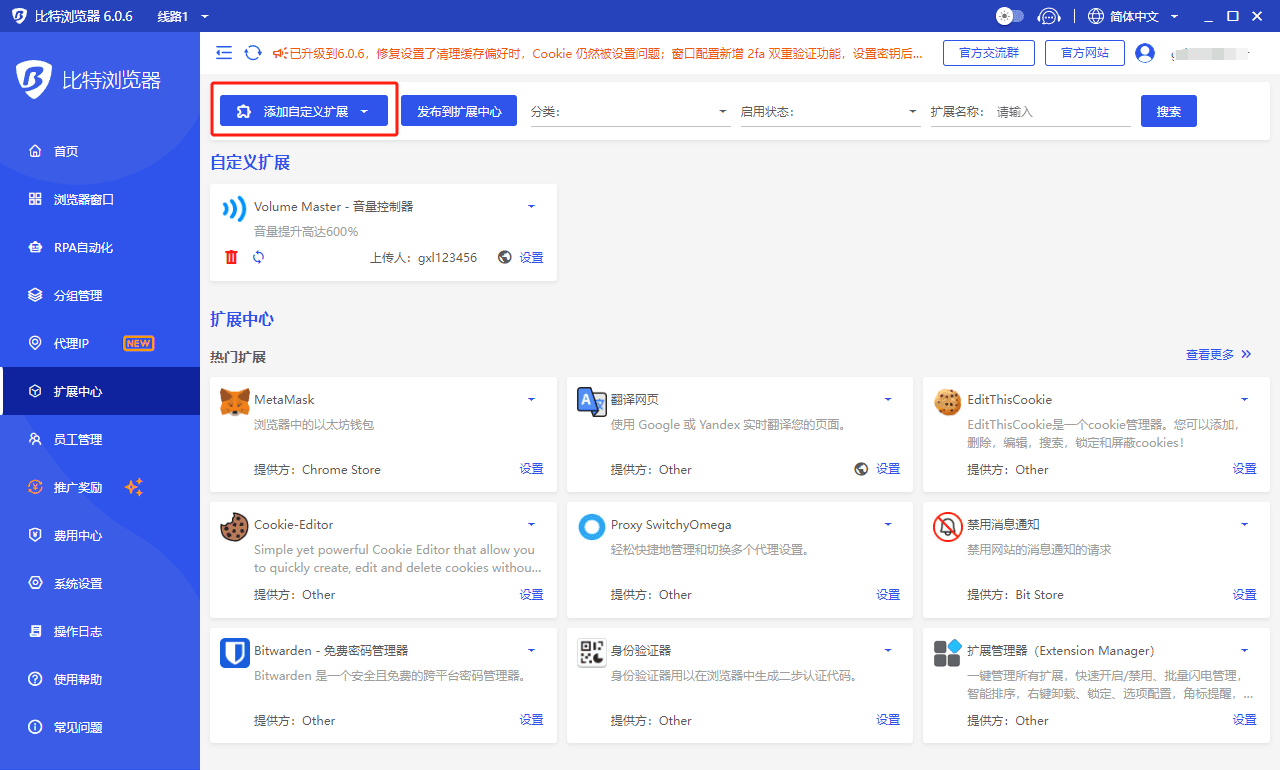Click the 搜索 button

coord(1169,111)
